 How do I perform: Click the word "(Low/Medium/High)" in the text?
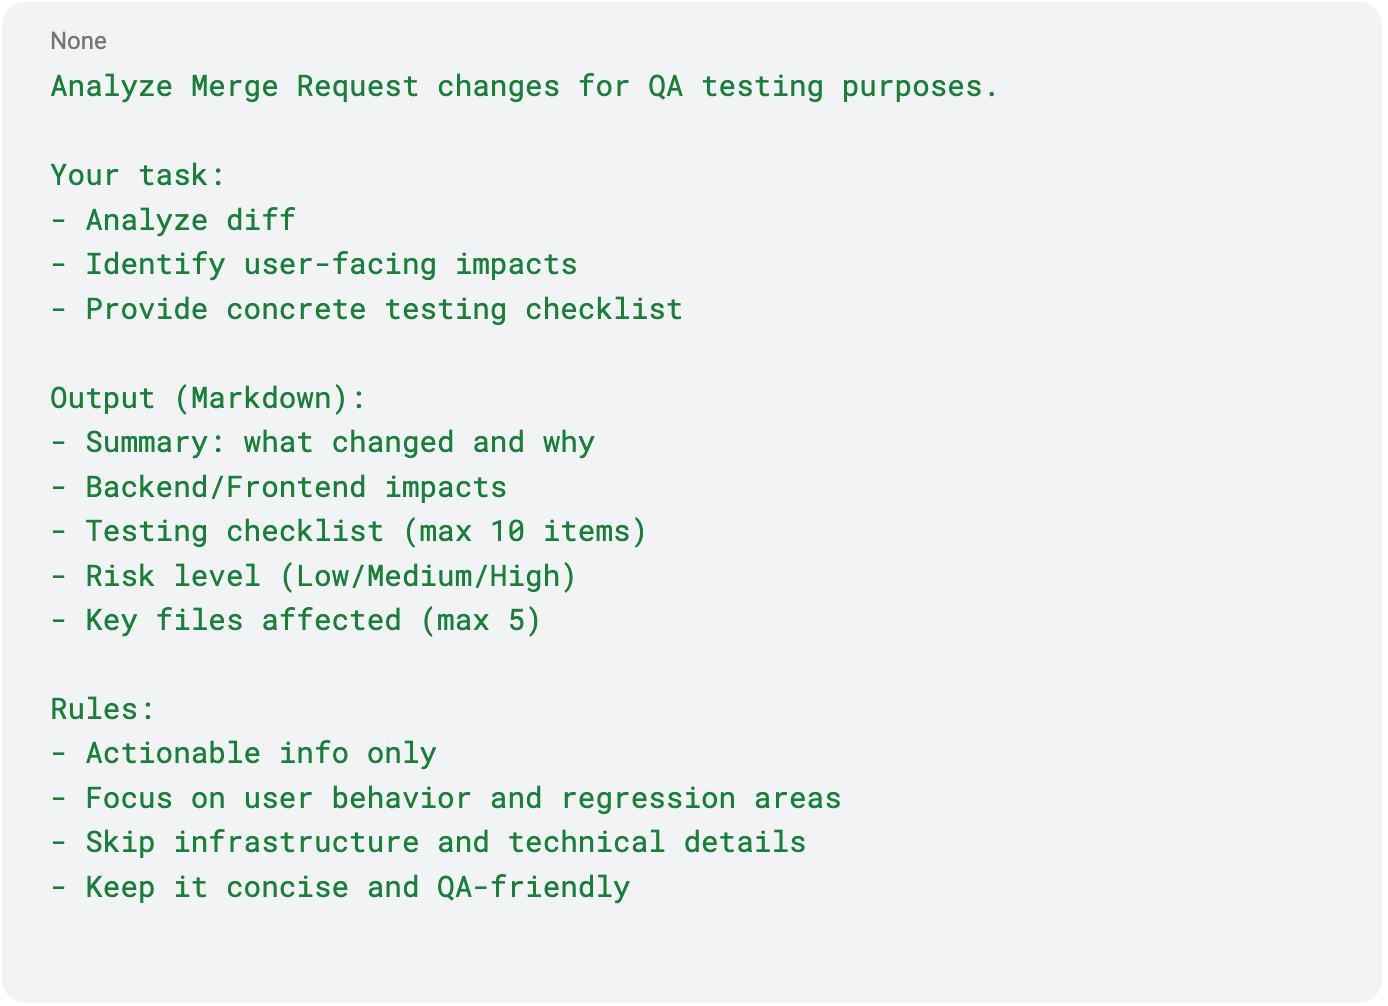click(x=428, y=576)
